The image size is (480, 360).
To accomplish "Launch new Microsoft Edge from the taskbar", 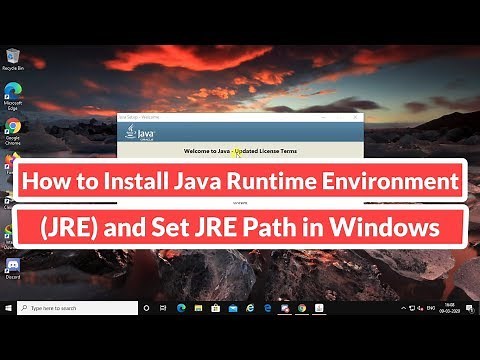I will 181,308.
